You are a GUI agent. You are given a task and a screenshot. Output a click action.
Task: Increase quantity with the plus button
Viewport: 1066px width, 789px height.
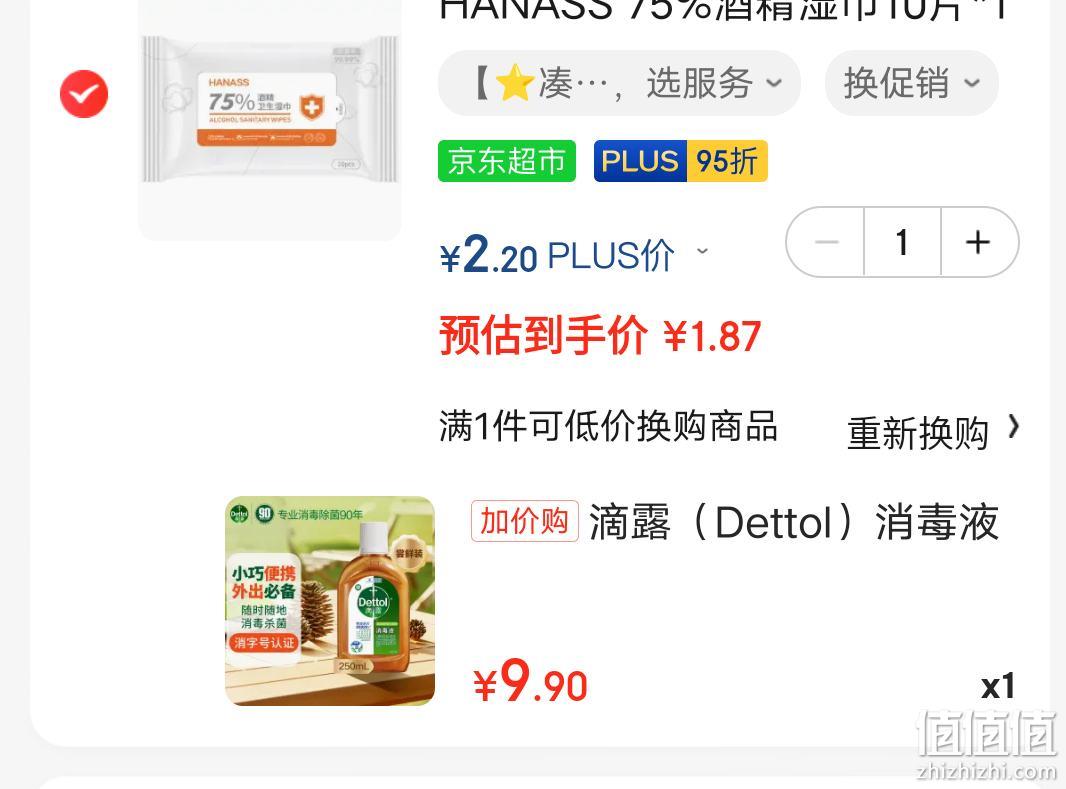[978, 242]
